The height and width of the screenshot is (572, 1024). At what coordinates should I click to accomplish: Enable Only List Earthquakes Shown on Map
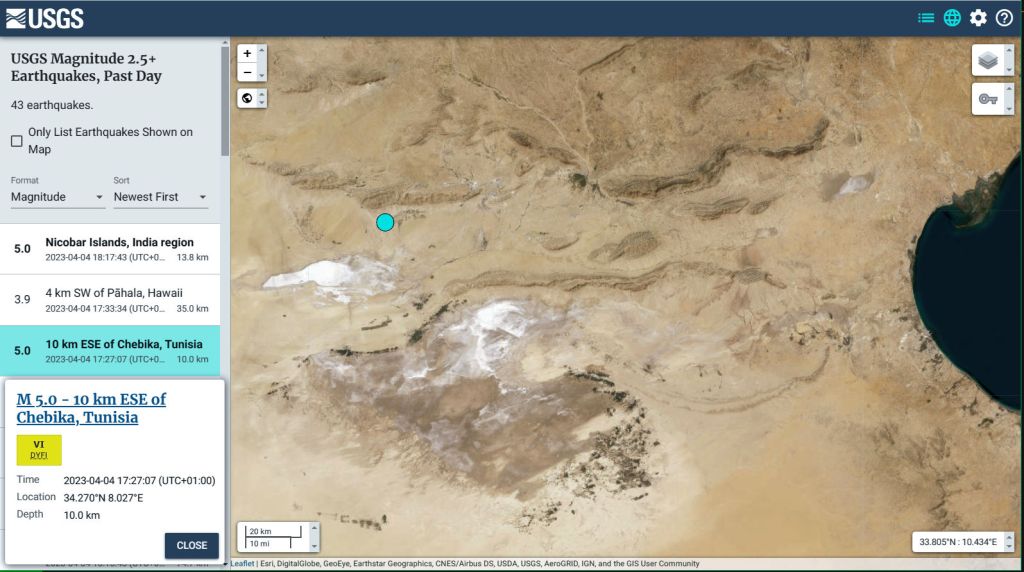[17, 141]
